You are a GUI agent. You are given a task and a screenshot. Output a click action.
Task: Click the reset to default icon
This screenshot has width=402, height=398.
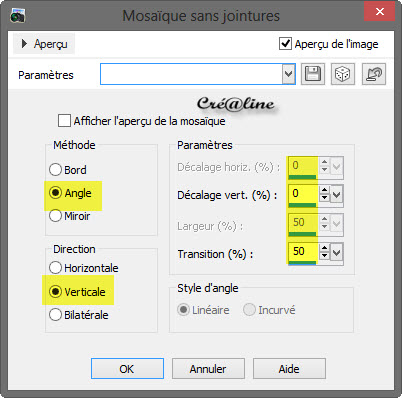point(374,74)
